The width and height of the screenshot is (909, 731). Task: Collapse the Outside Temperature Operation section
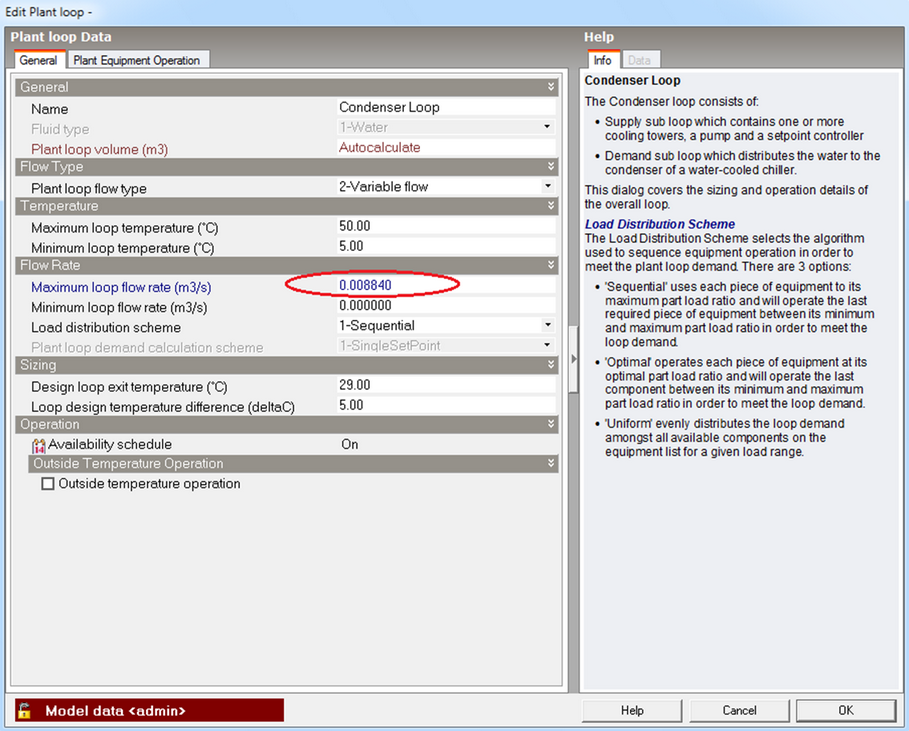pyautogui.click(x=550, y=464)
